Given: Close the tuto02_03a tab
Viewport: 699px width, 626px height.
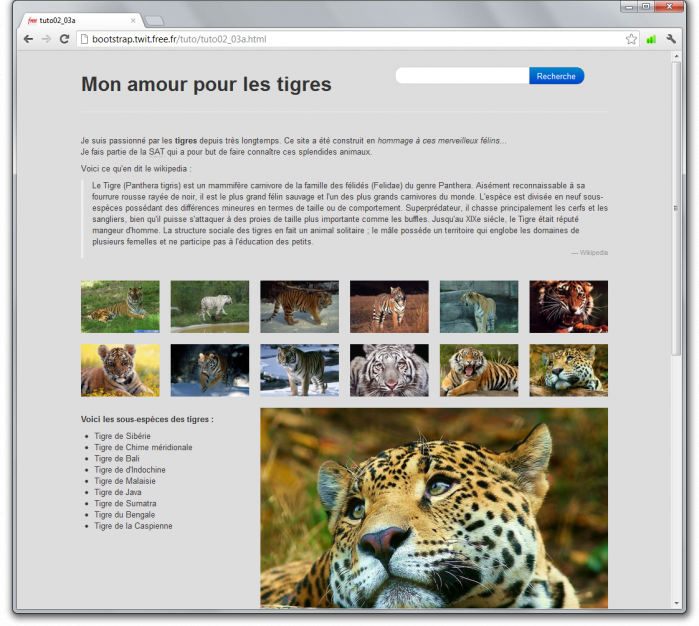Looking at the screenshot, I should tap(133, 21).
